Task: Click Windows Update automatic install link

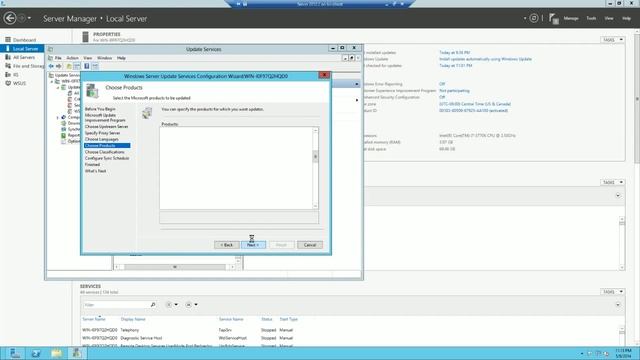Action: click(485, 59)
